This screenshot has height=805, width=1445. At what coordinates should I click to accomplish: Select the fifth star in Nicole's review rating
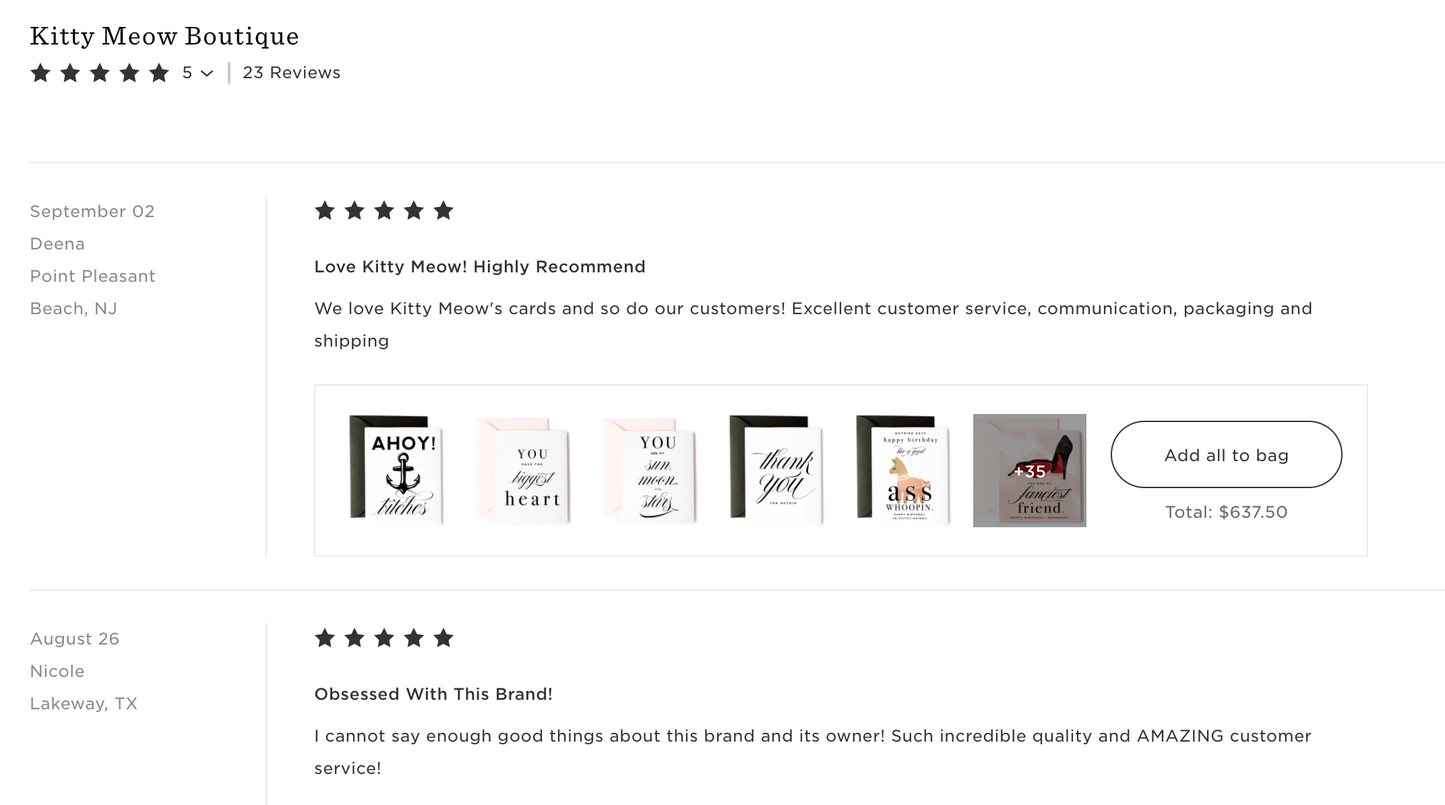click(x=444, y=637)
